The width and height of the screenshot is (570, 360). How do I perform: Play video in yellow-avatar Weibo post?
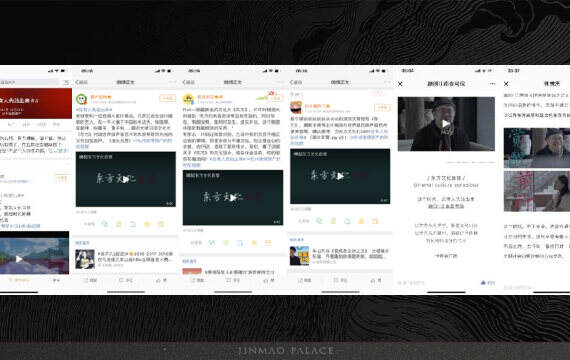tap(233, 197)
